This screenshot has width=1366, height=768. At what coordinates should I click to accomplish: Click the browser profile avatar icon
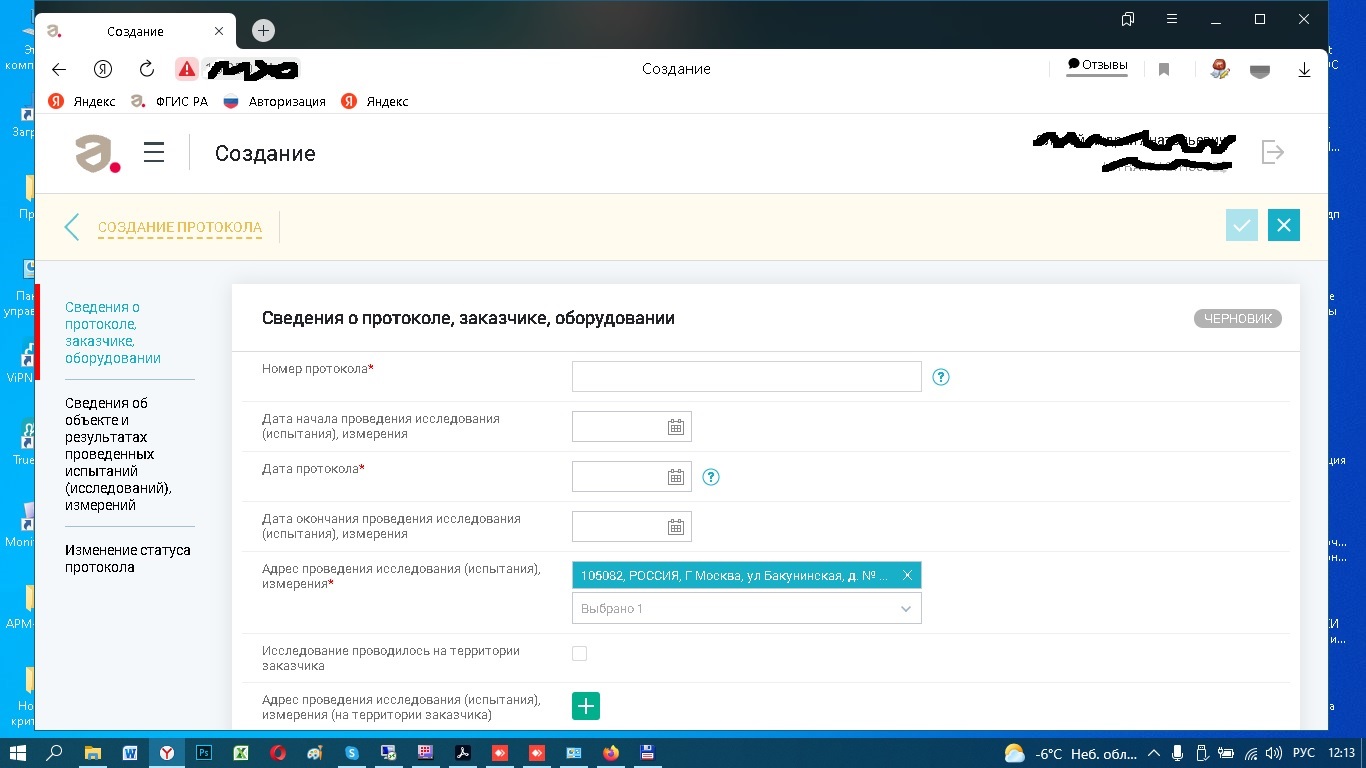point(1219,69)
